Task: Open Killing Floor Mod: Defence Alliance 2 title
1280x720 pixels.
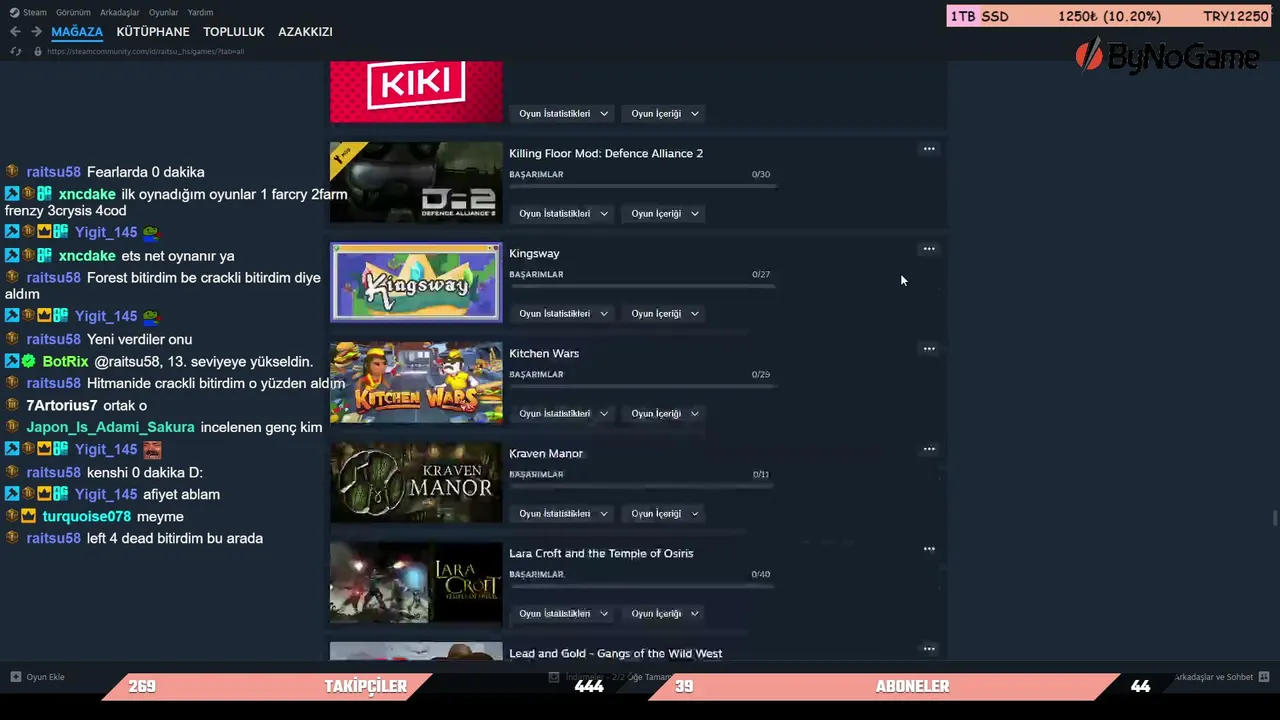Action: 606,153
